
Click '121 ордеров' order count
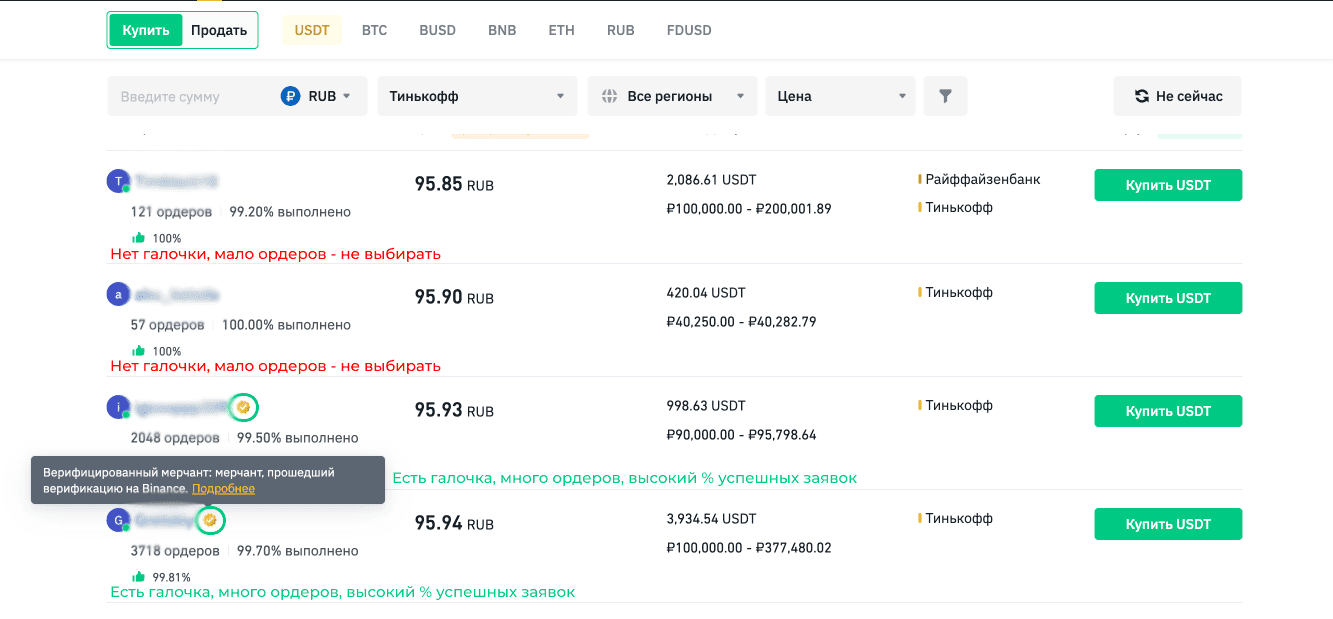[171, 212]
